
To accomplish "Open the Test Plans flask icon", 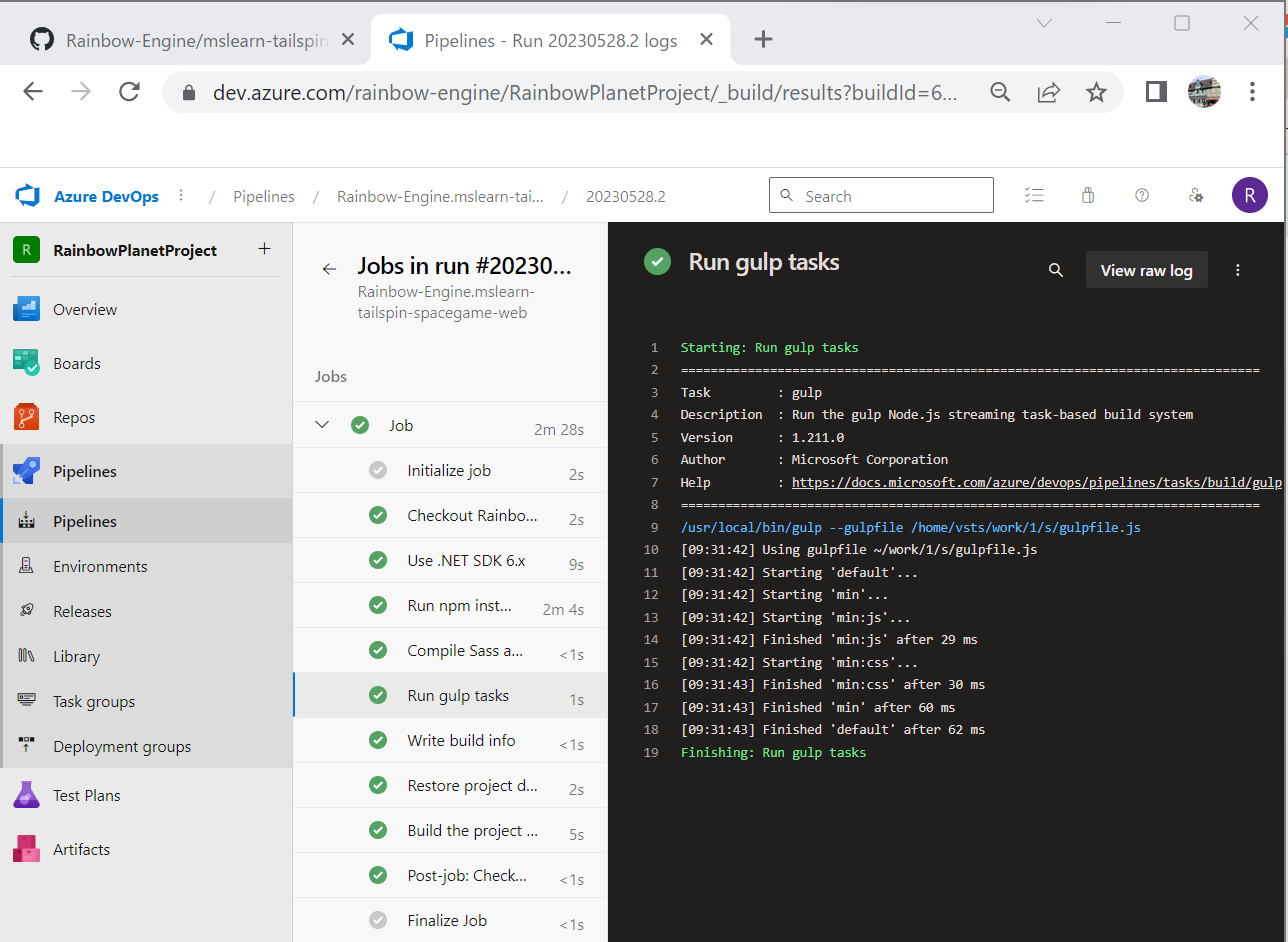I will coord(26,796).
